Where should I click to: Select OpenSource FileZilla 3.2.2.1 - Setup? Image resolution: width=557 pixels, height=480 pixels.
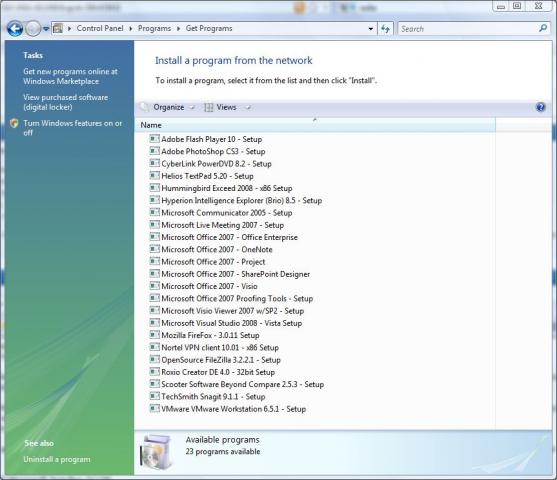coord(221,360)
